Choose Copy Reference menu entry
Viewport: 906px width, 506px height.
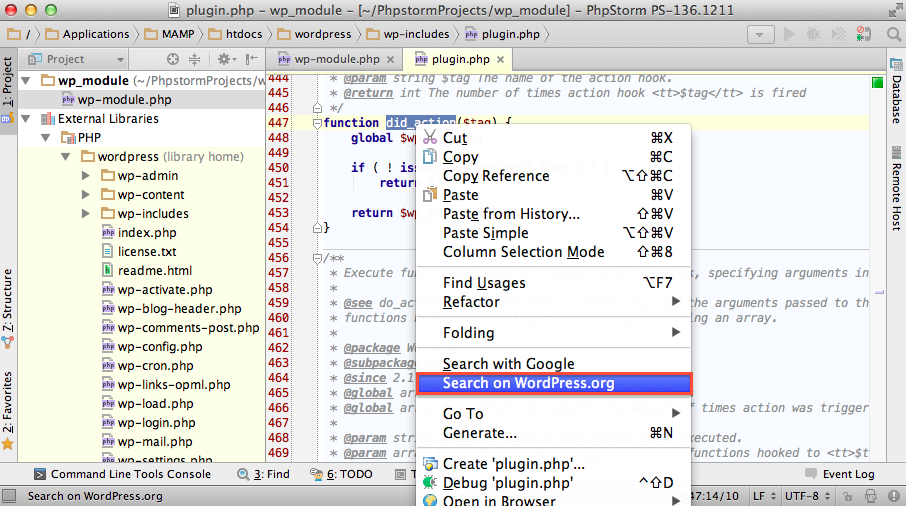[x=553, y=176]
